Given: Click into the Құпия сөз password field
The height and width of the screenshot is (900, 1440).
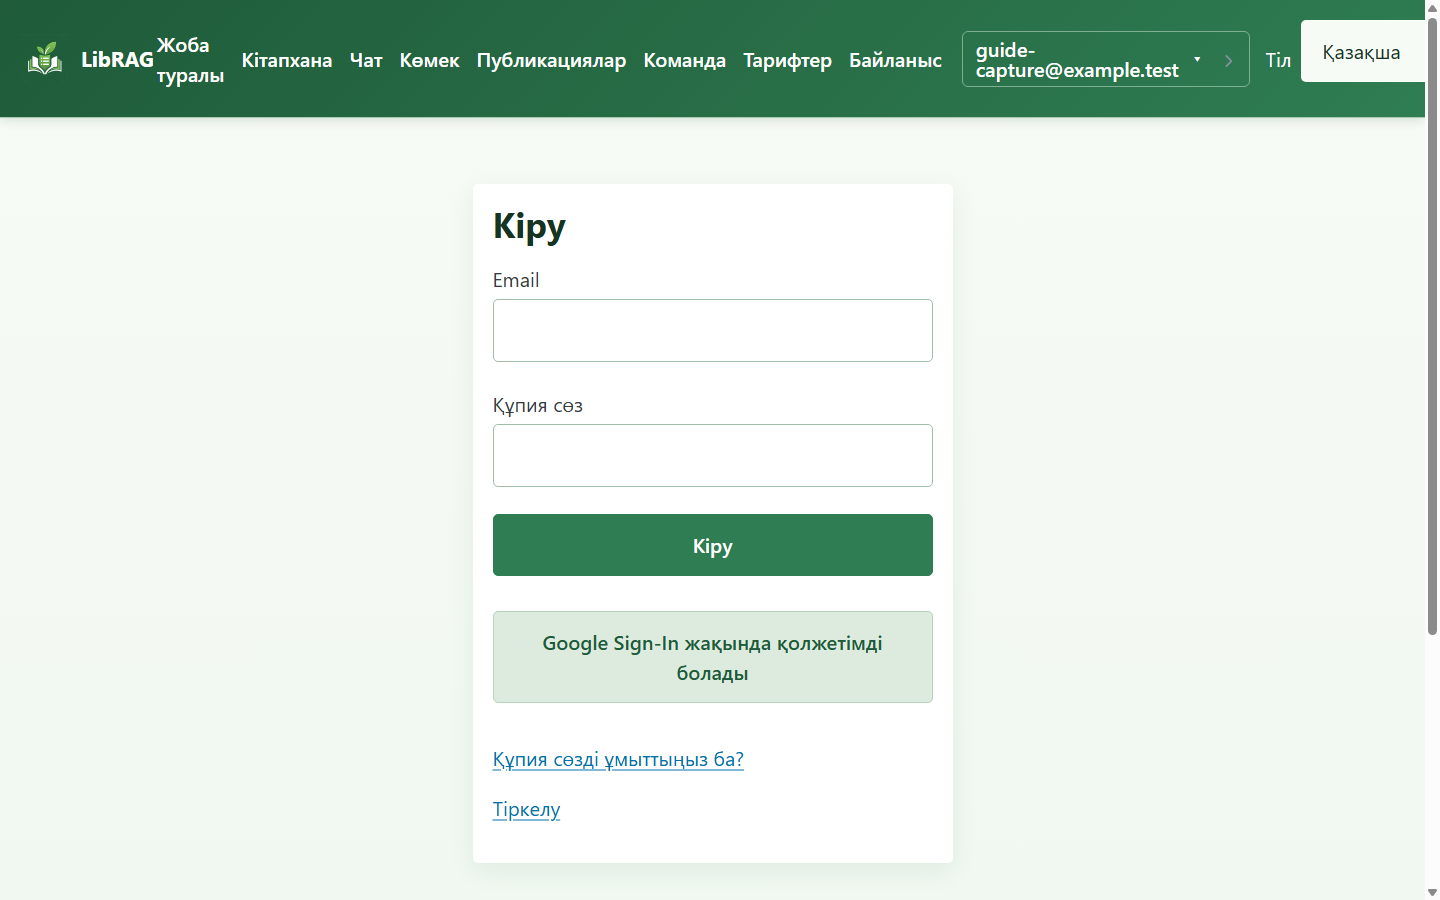Looking at the screenshot, I should point(713,456).
